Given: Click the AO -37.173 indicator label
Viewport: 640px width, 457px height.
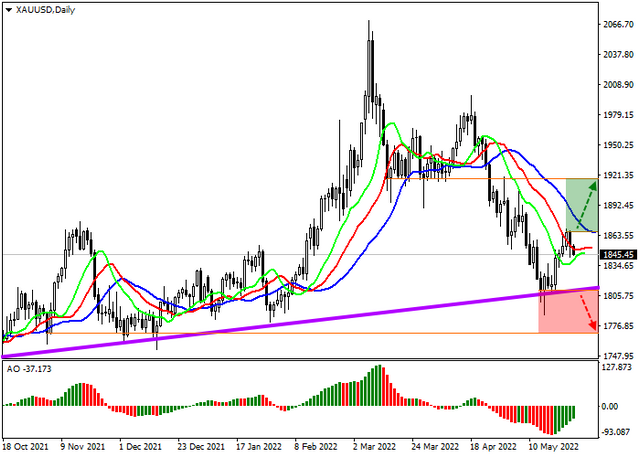Looking at the screenshot, I should coord(29,369).
